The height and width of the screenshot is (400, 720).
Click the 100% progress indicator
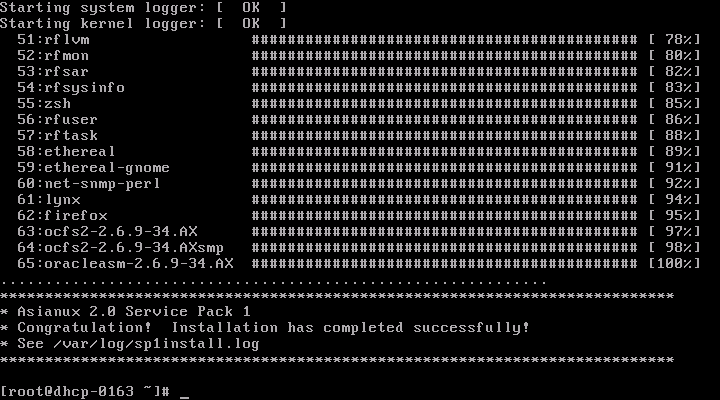(x=675, y=264)
